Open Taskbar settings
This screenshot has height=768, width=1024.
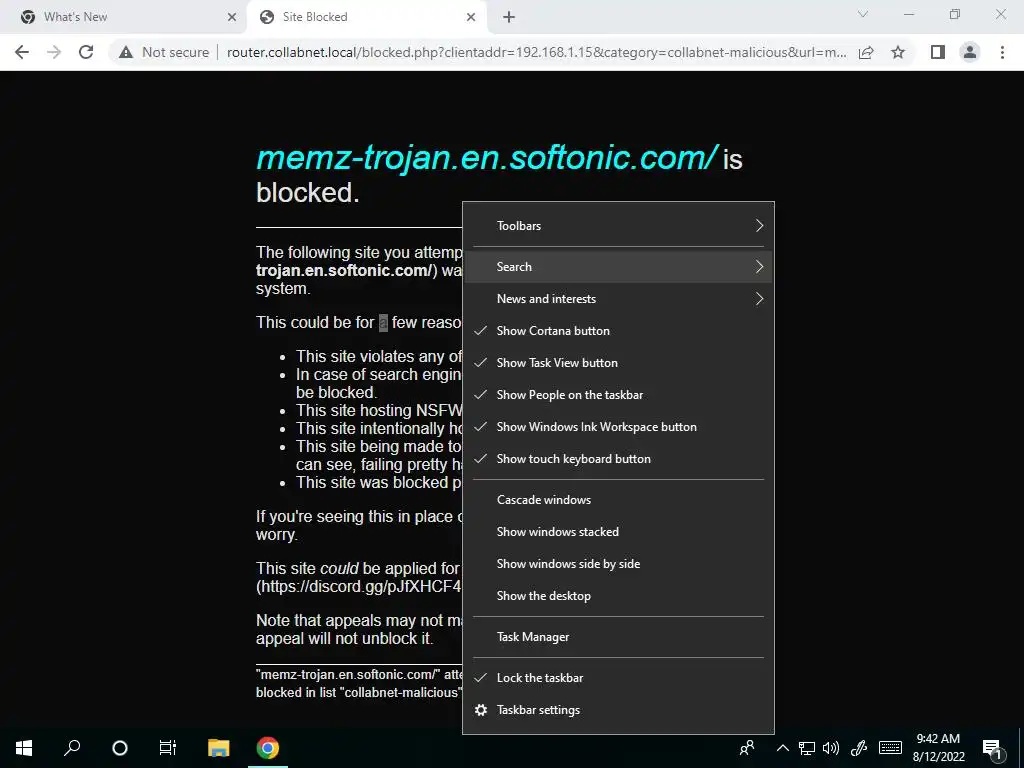(618, 710)
